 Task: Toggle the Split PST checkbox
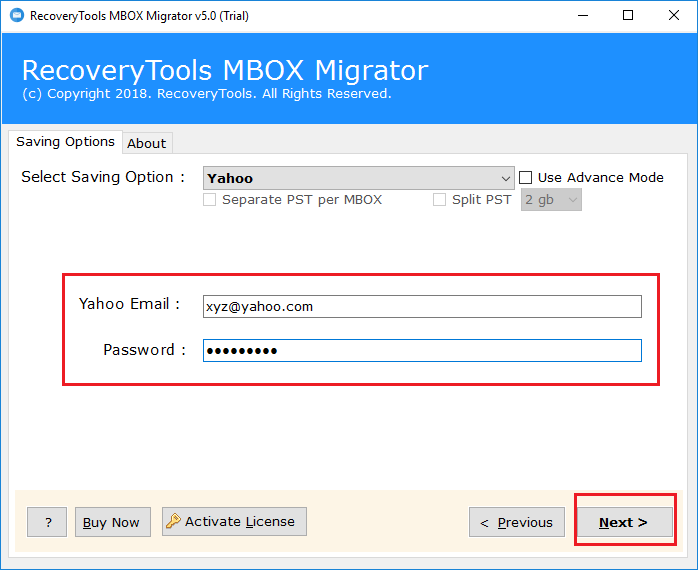point(439,199)
